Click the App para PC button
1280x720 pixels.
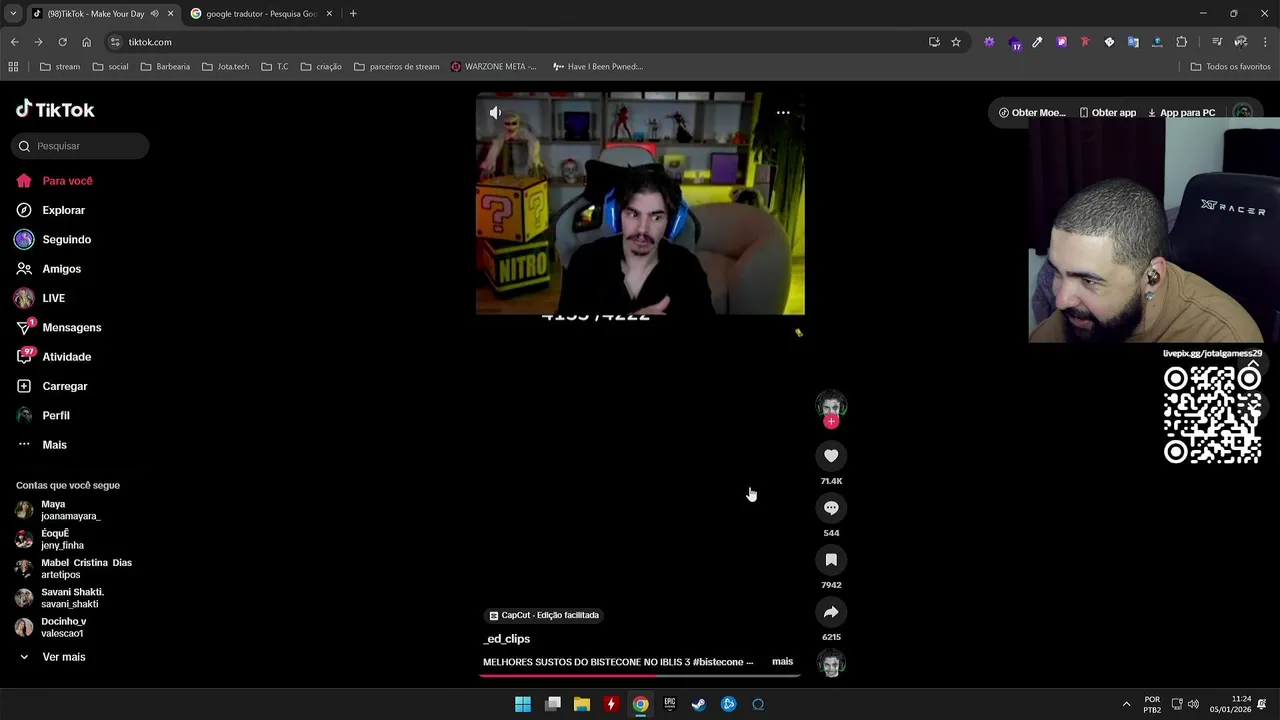click(1181, 113)
